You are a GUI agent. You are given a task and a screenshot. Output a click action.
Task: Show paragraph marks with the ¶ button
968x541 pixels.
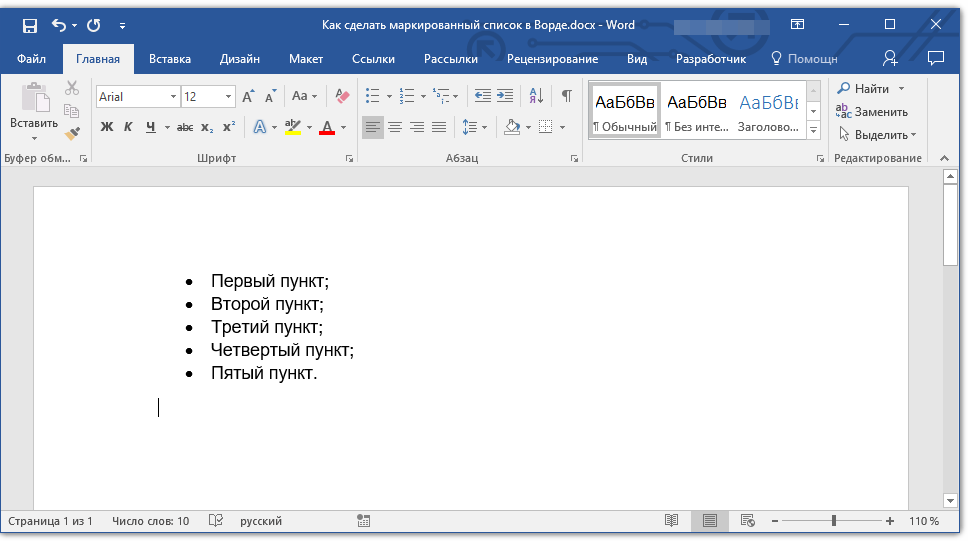(x=567, y=96)
